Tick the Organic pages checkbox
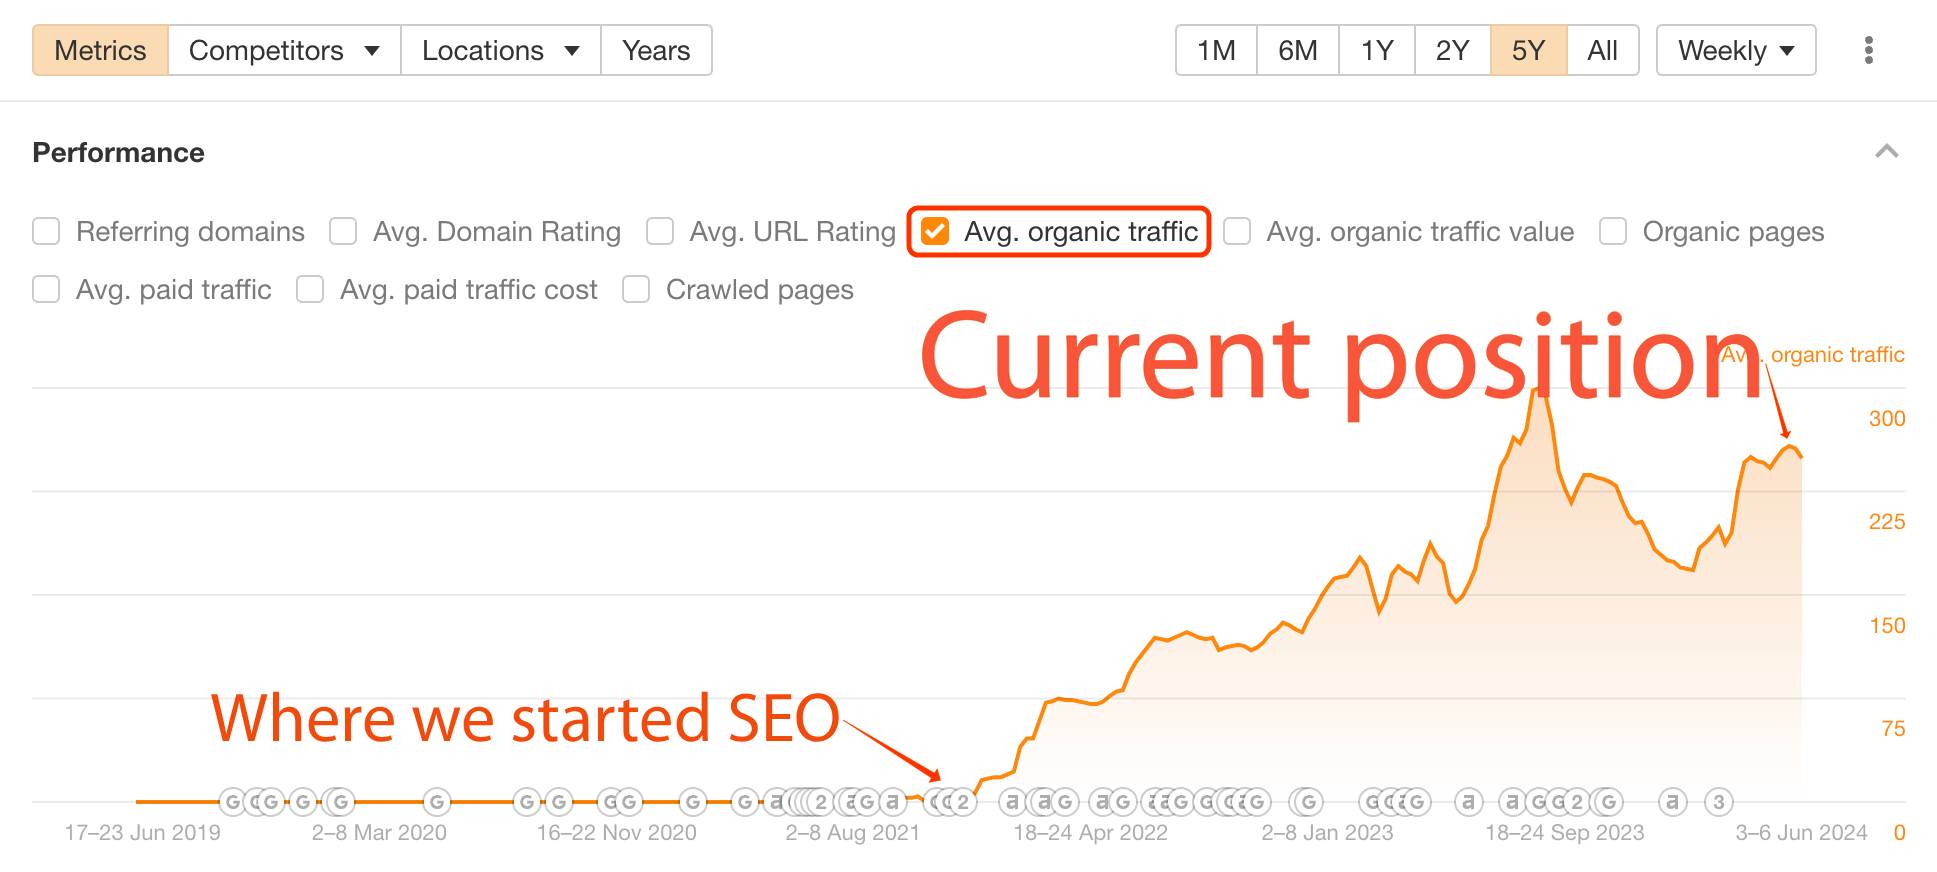 [1612, 232]
